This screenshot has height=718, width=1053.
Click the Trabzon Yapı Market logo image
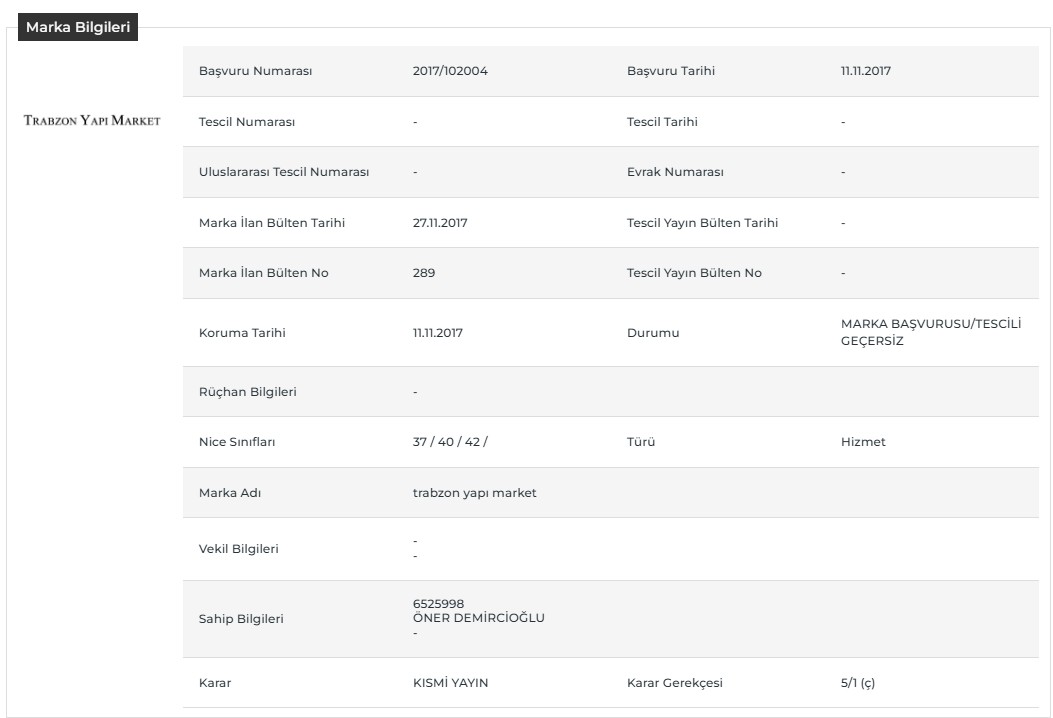92,120
